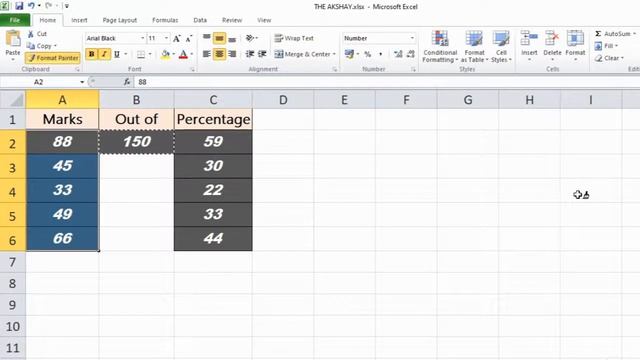Select row 7 header
Screen dimensions: 640x360
[x=13, y=262]
